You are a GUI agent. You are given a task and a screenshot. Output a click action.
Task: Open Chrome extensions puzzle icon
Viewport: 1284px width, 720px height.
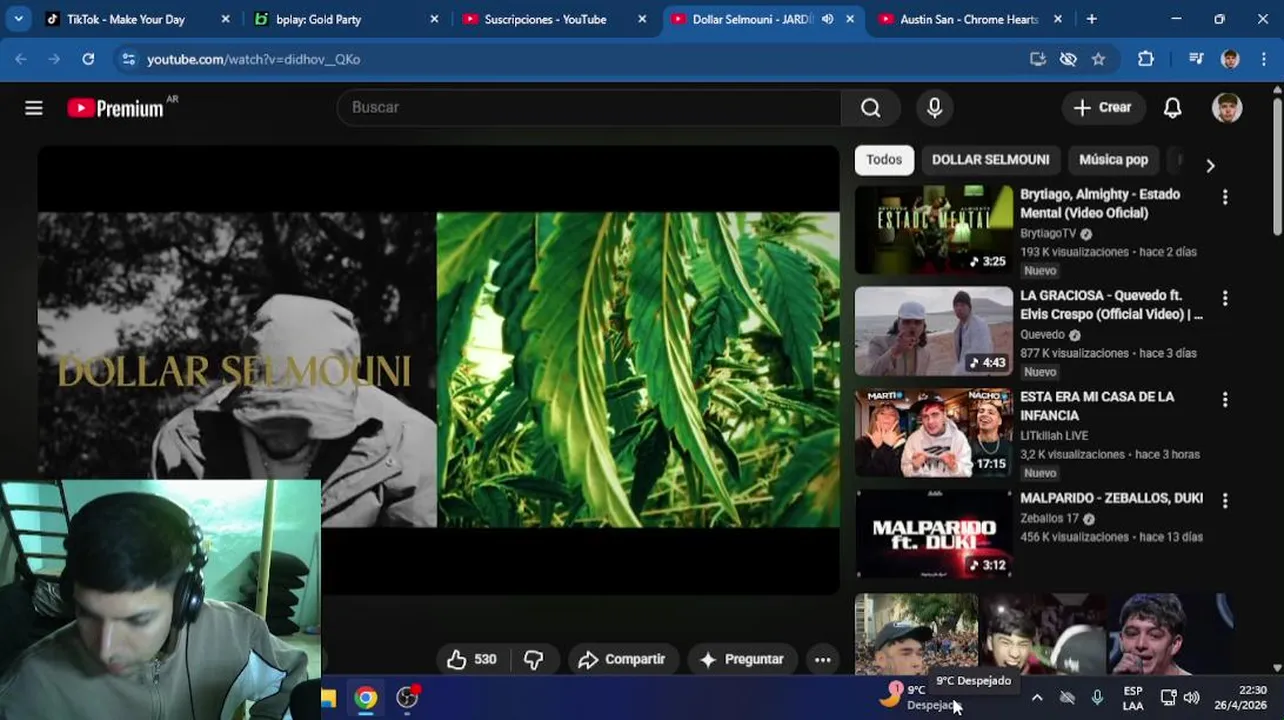coord(1146,59)
